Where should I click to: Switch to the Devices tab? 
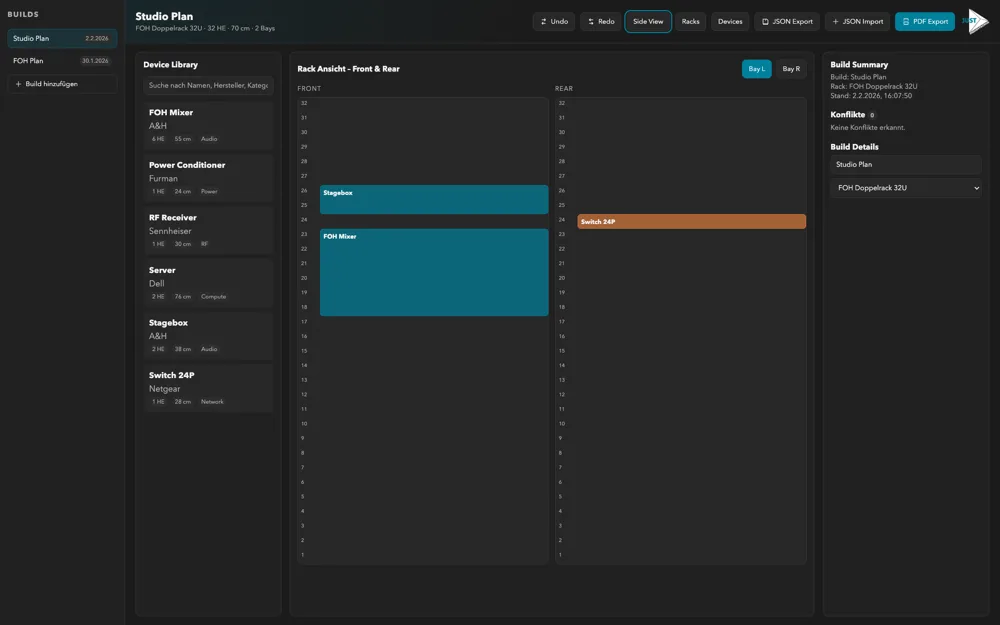pyautogui.click(x=731, y=19)
